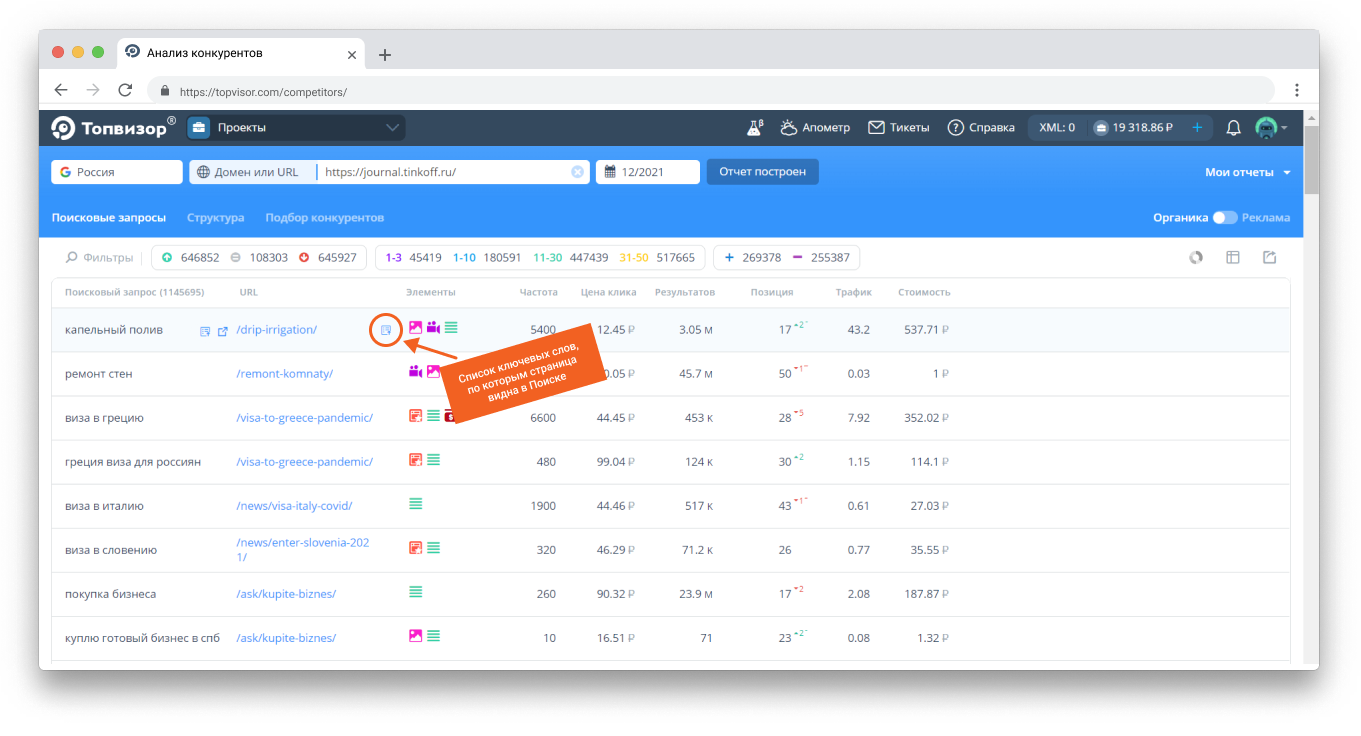Open the user avatar menu
Image resolution: width=1361 pixels, height=736 pixels.
coord(1270,128)
